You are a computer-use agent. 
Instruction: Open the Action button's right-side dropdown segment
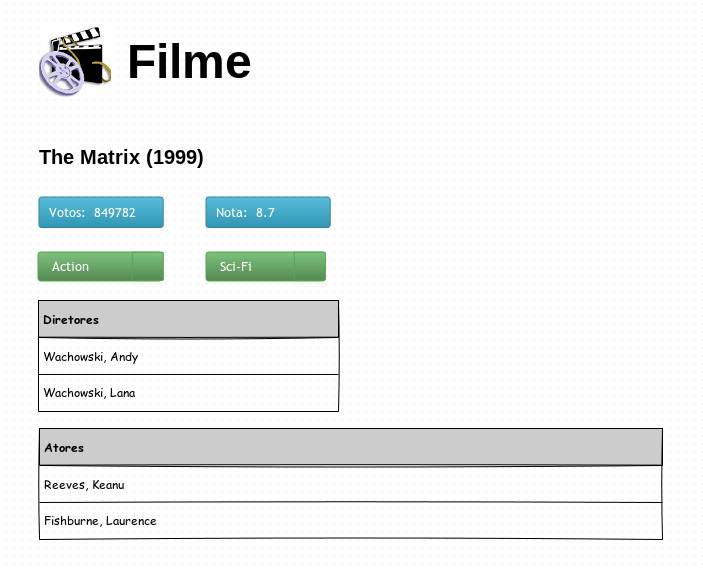148,267
